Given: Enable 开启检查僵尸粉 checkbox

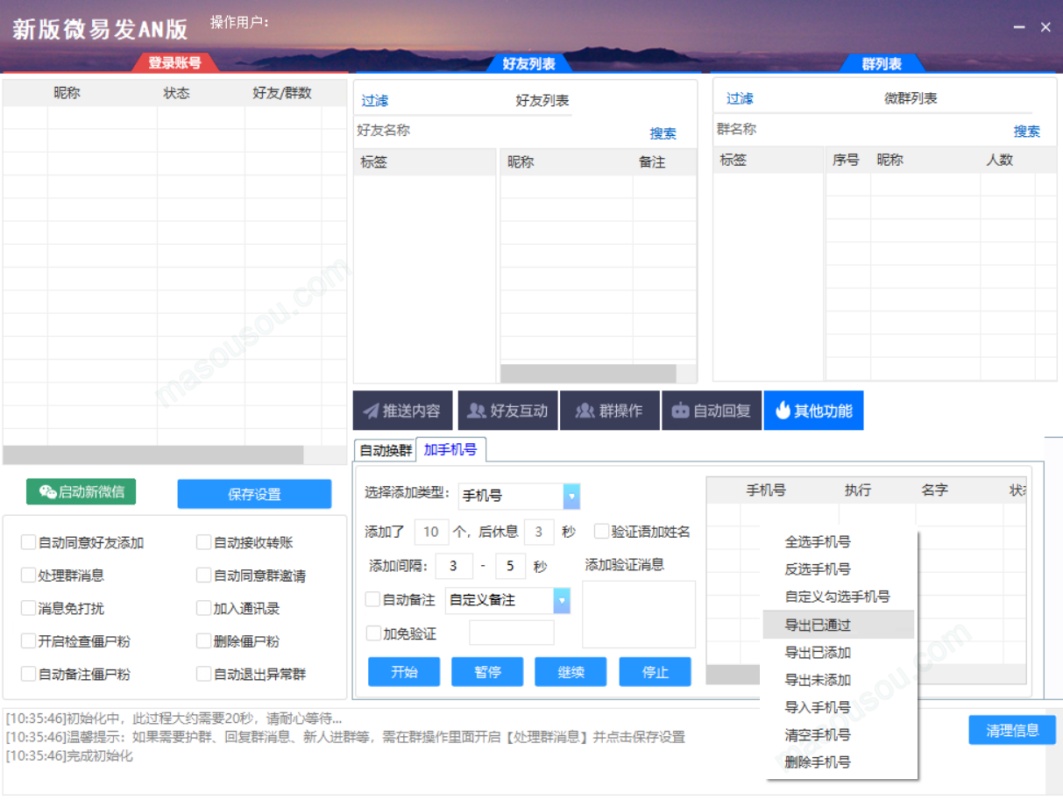Looking at the screenshot, I should [x=28, y=641].
